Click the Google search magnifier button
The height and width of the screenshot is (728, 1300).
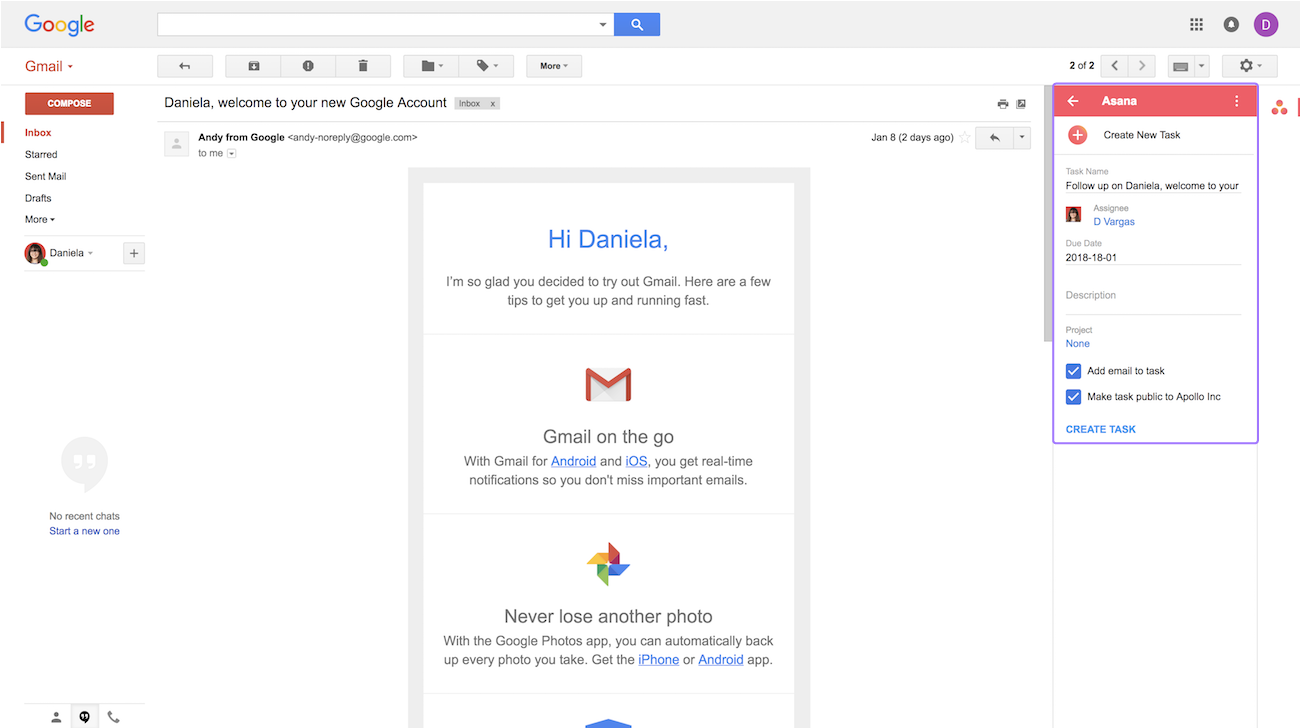pos(636,24)
